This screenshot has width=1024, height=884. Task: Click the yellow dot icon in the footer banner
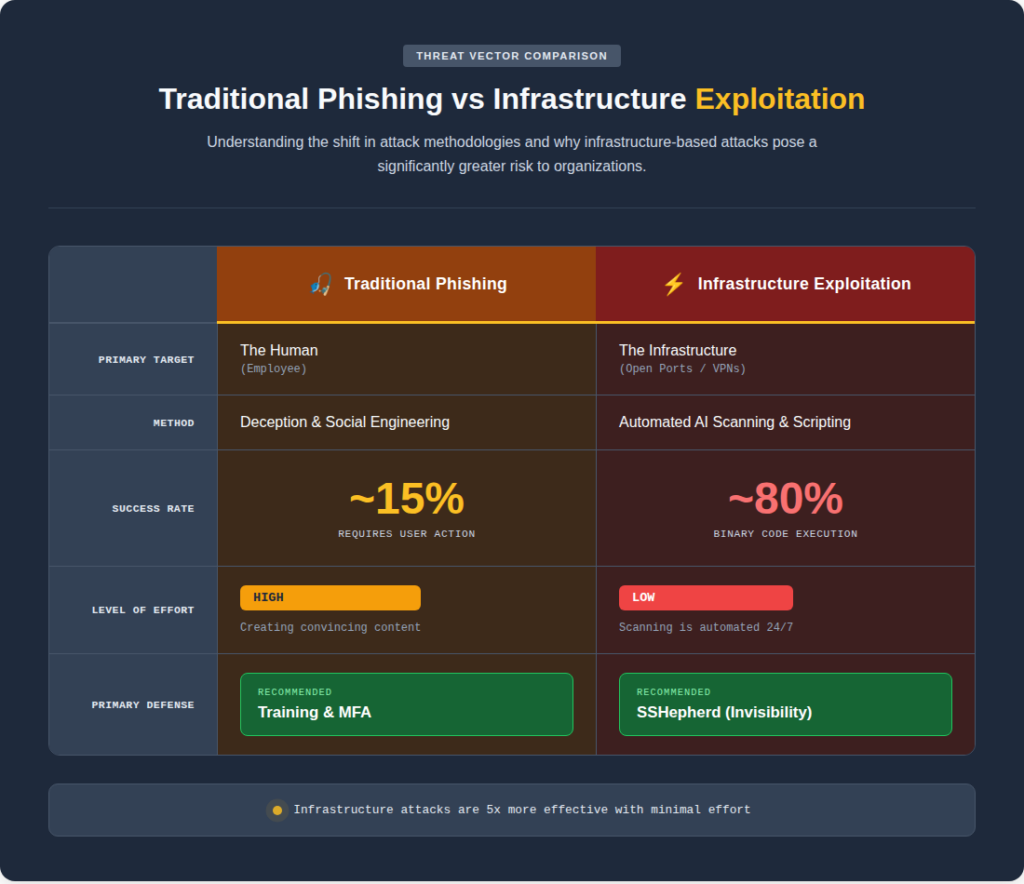277,810
